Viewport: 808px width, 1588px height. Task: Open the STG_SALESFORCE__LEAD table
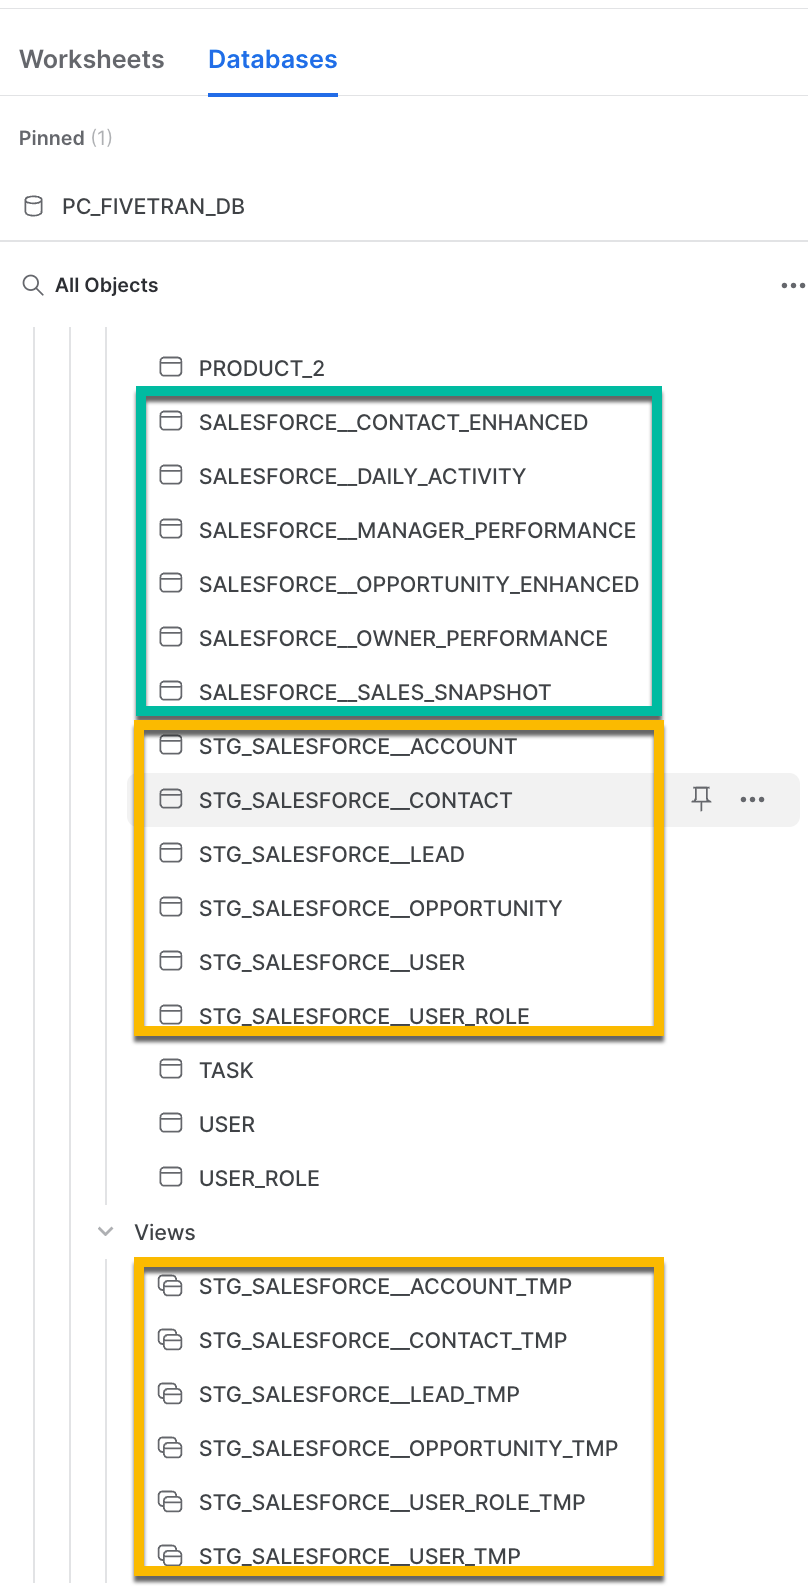pyautogui.click(x=331, y=854)
